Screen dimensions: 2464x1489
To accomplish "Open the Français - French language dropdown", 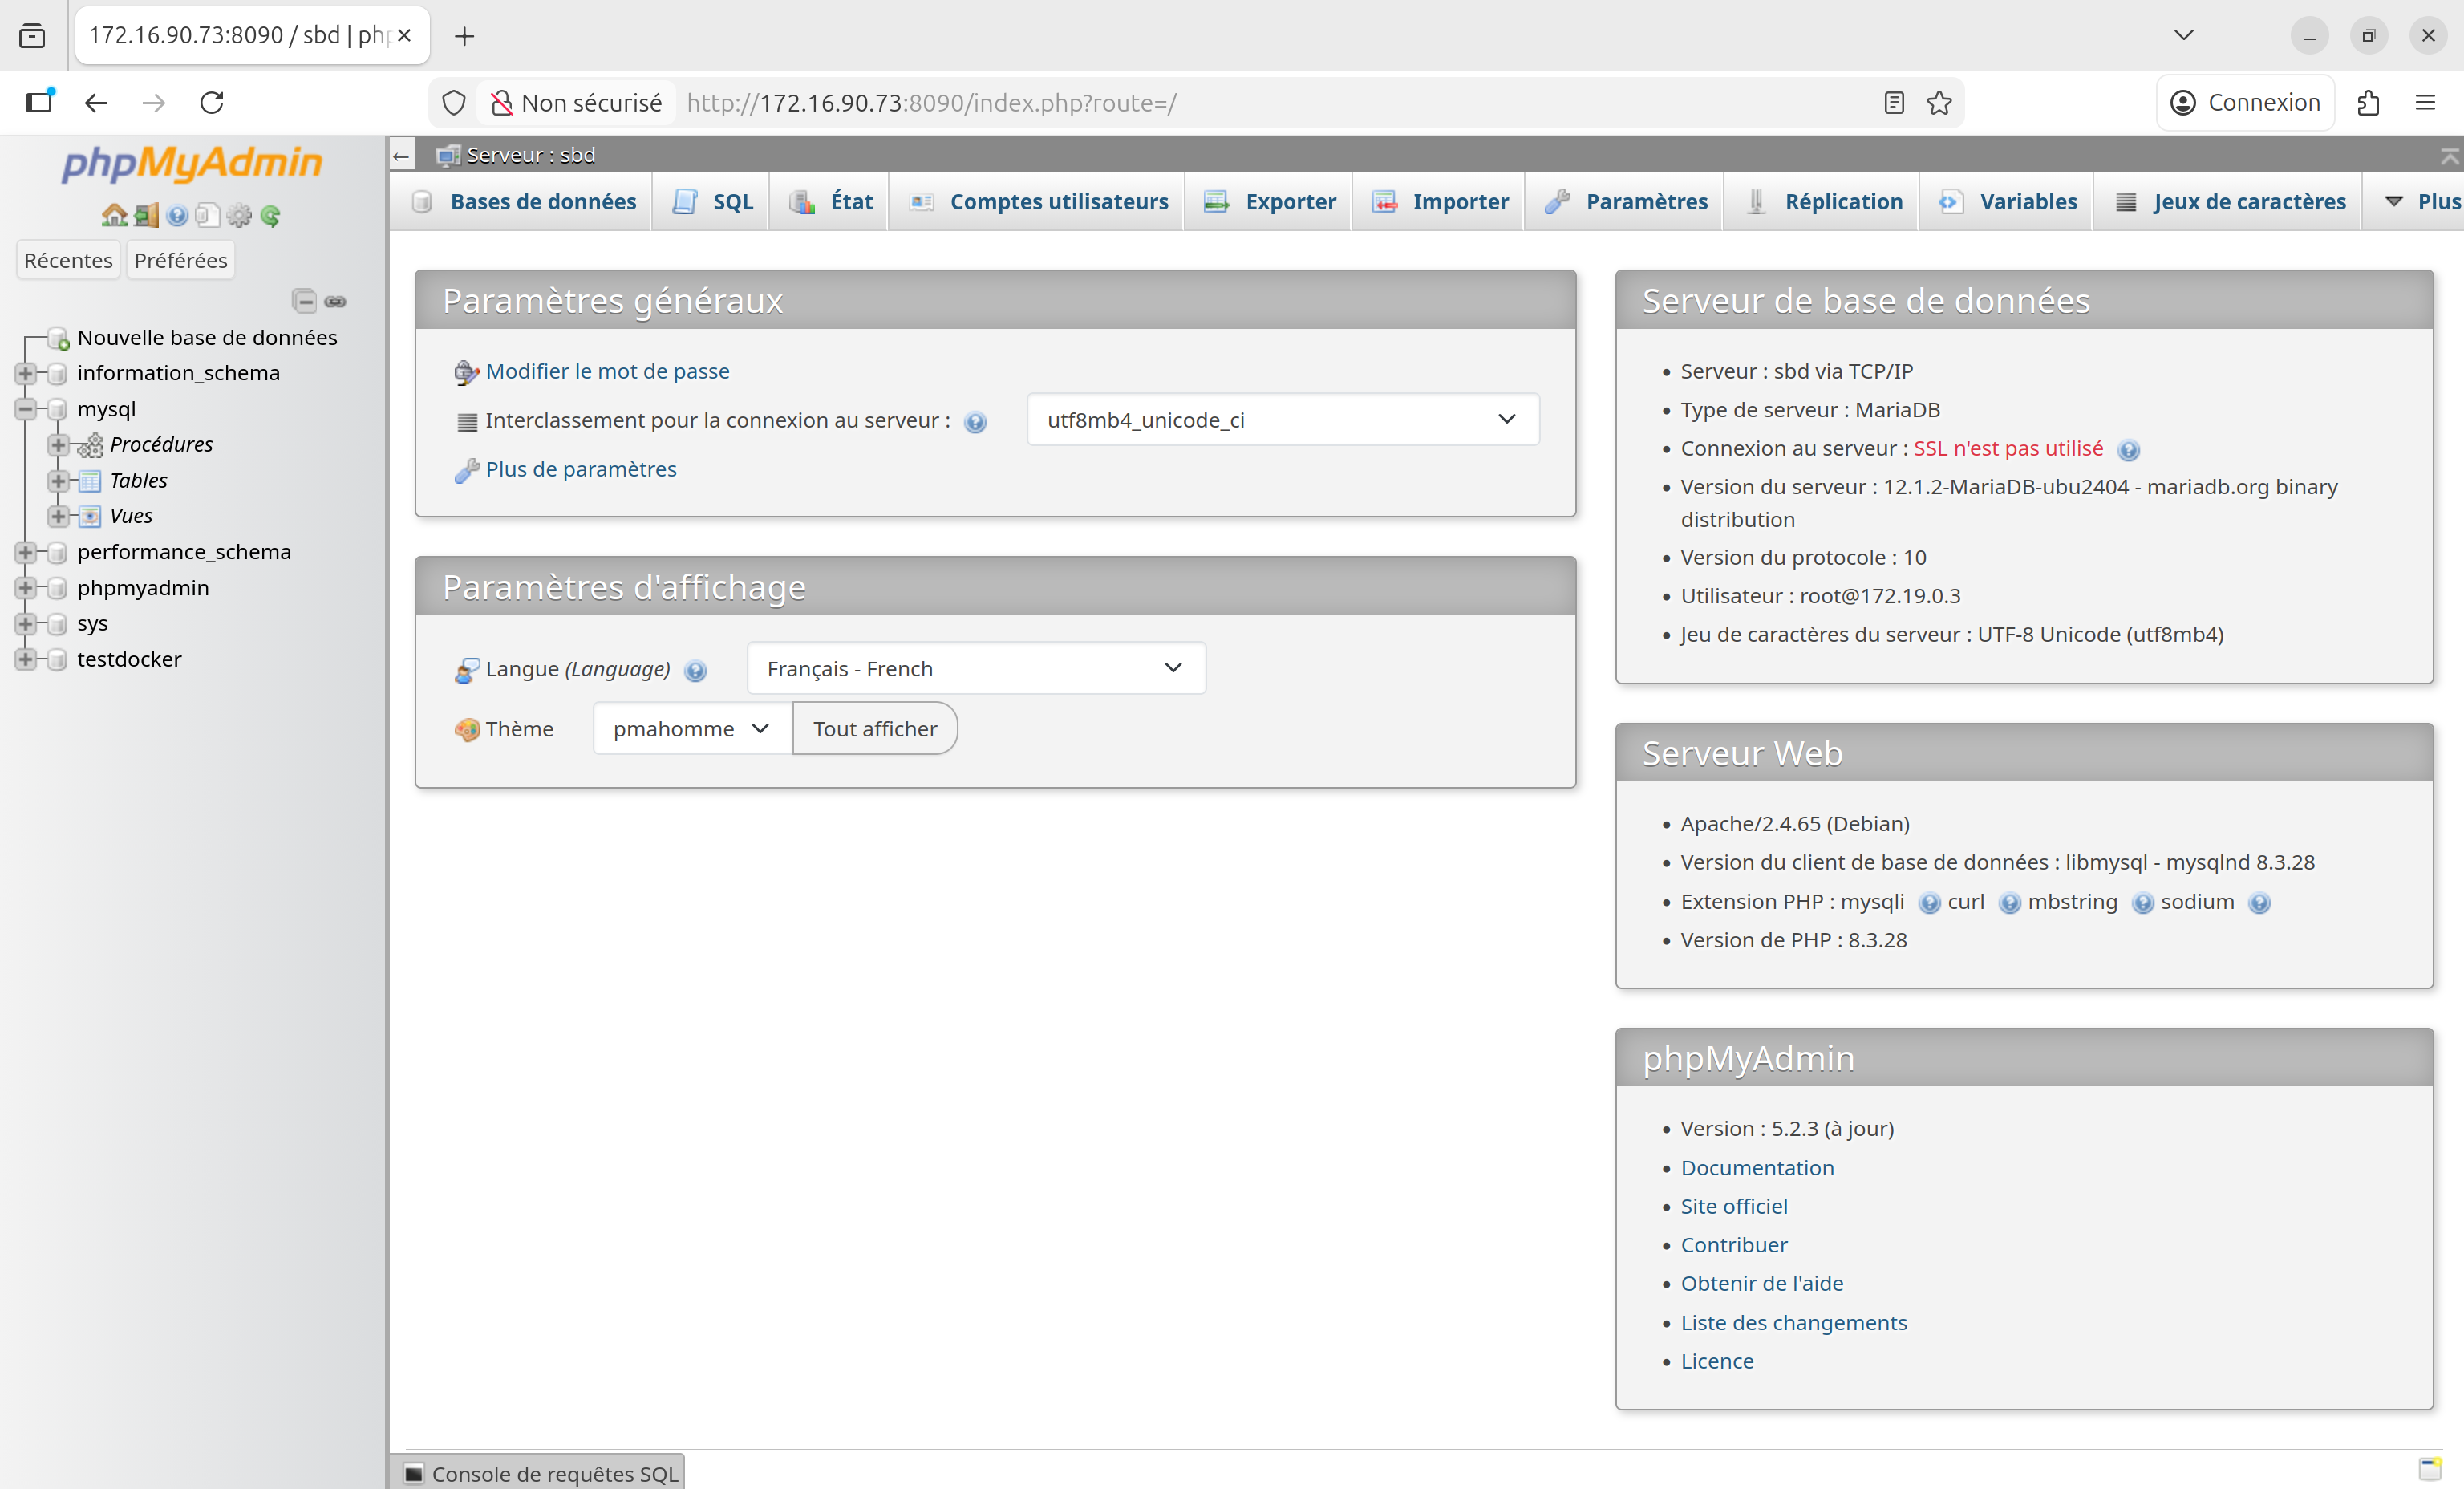I will click(975, 669).
